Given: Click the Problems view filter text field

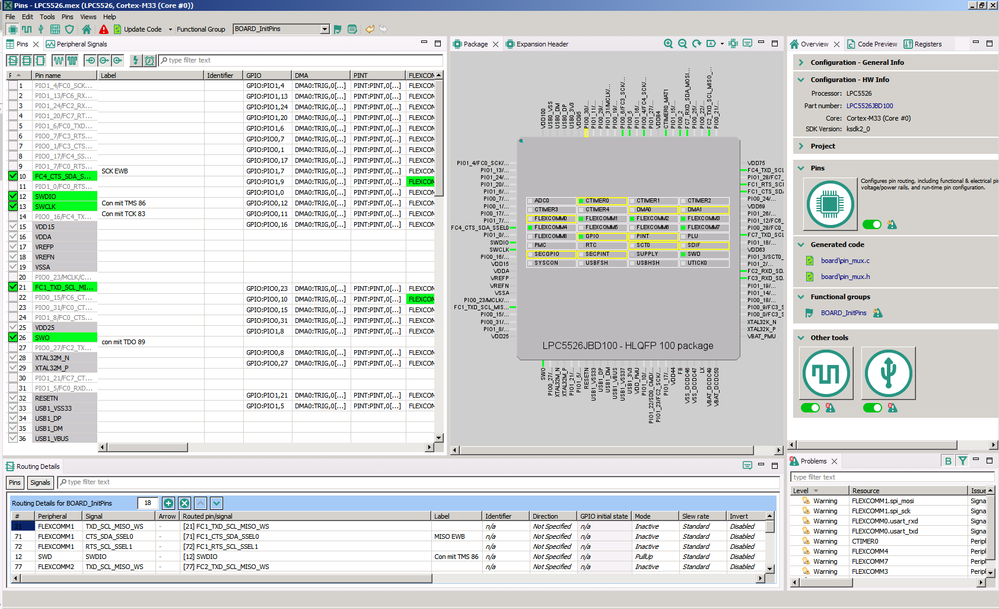Looking at the screenshot, I should [x=892, y=477].
